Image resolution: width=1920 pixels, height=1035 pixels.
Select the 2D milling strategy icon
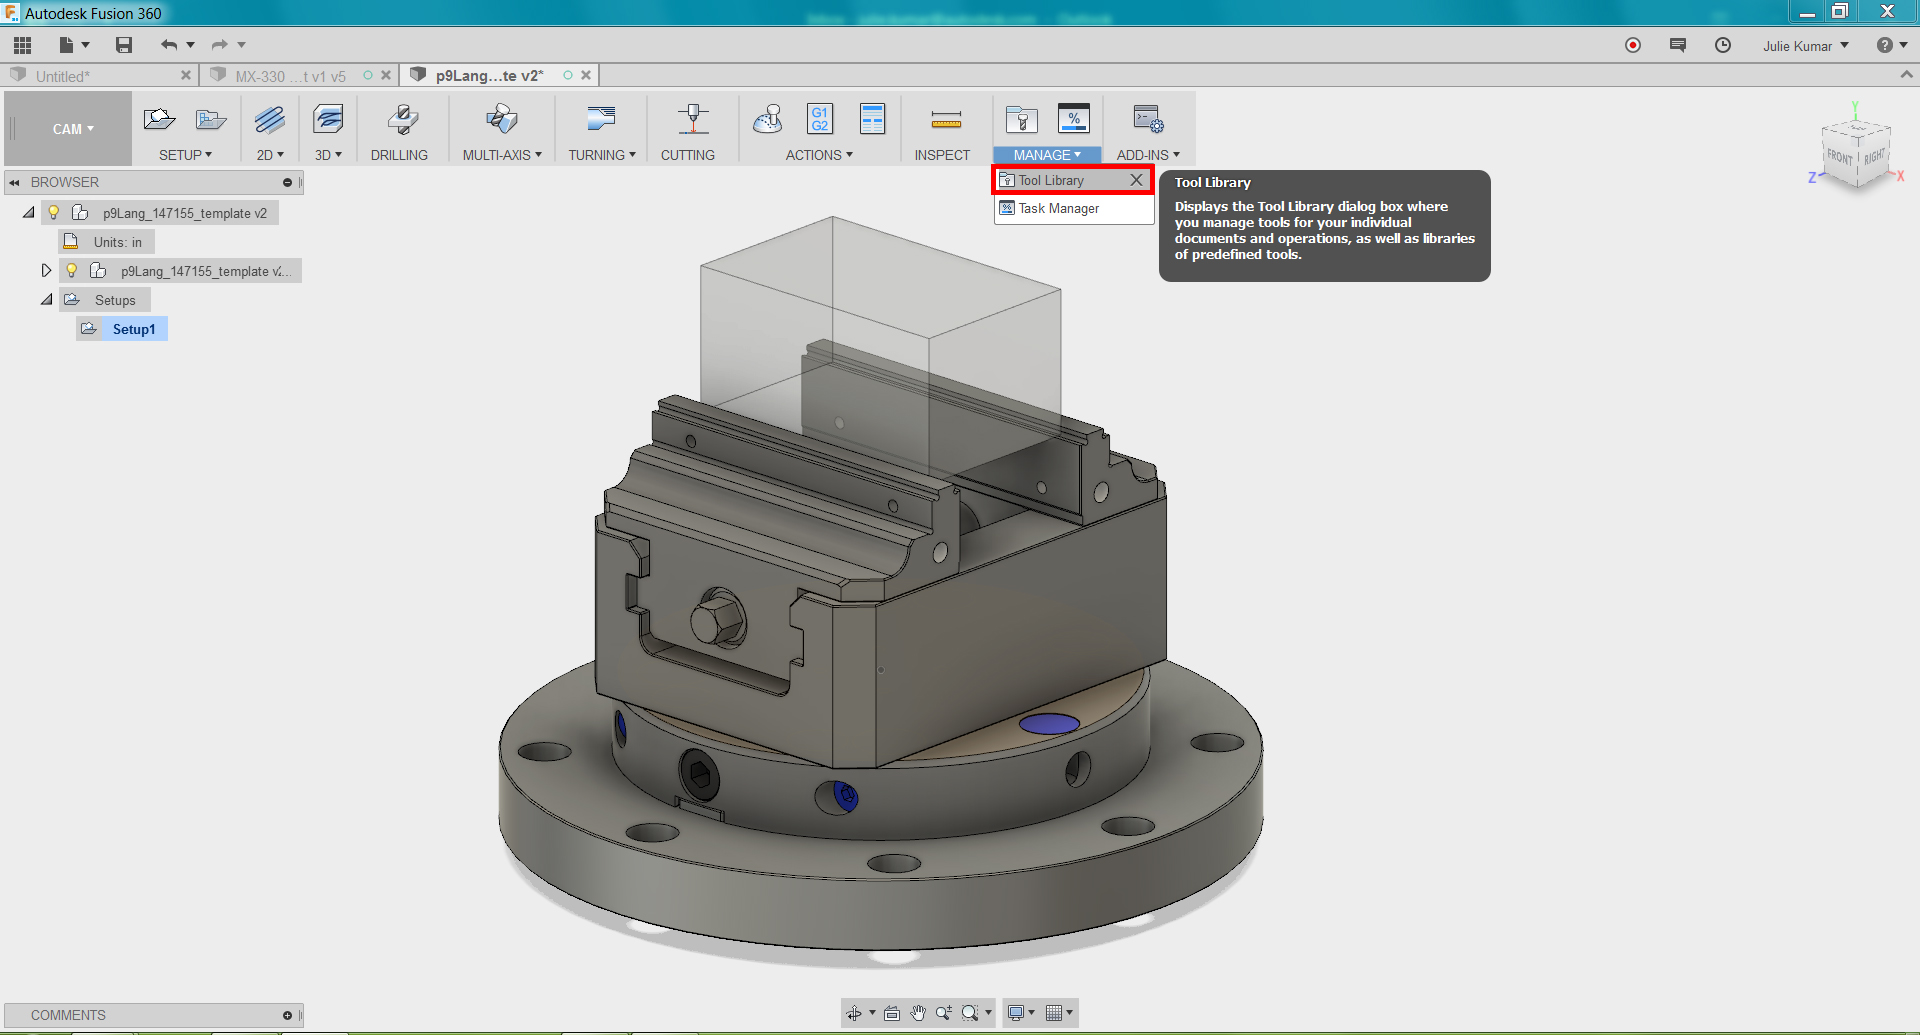pos(269,120)
